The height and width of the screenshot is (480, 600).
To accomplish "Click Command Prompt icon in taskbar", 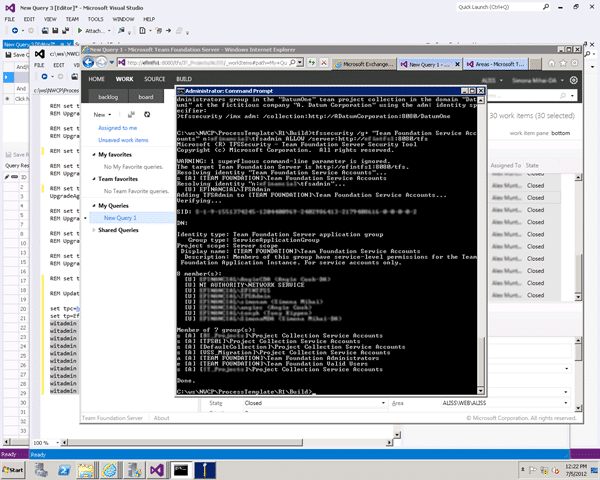I will point(181,470).
